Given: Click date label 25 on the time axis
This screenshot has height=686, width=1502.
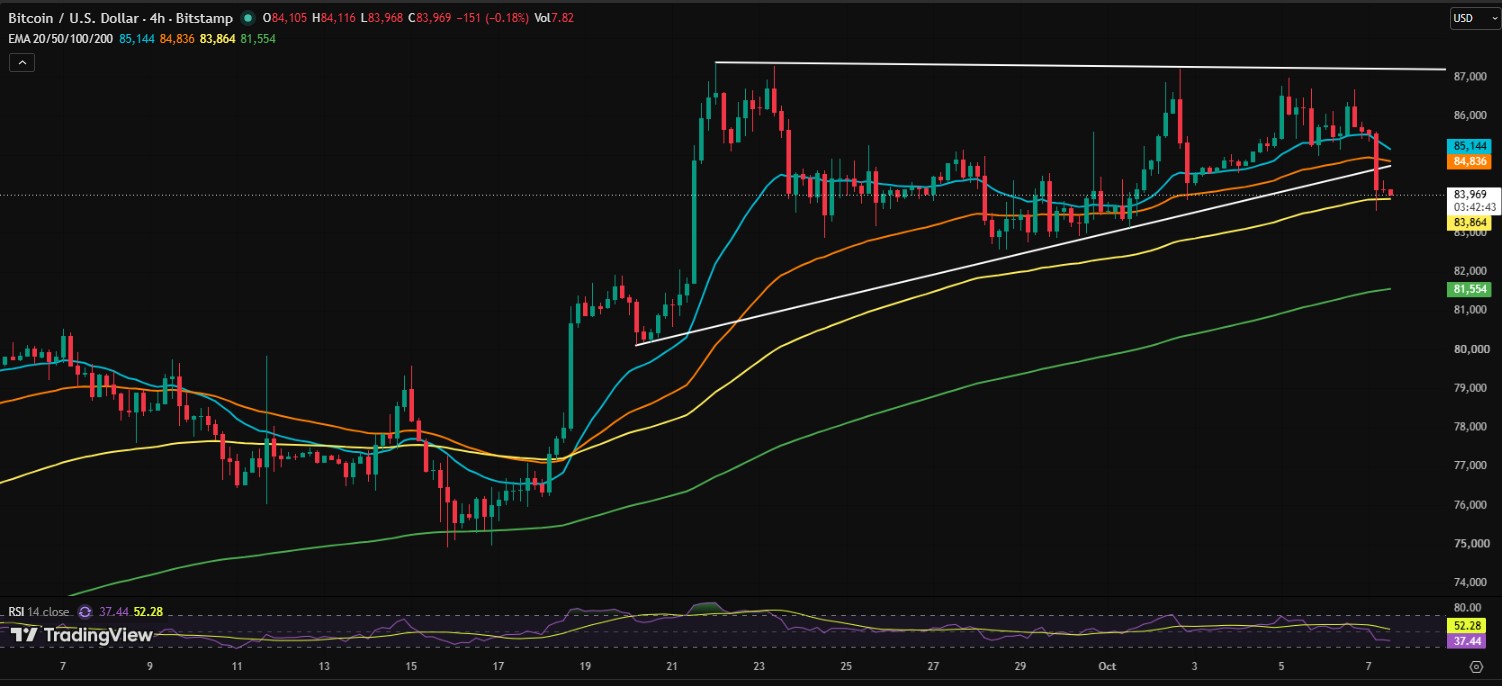Looking at the screenshot, I should pos(846,665).
